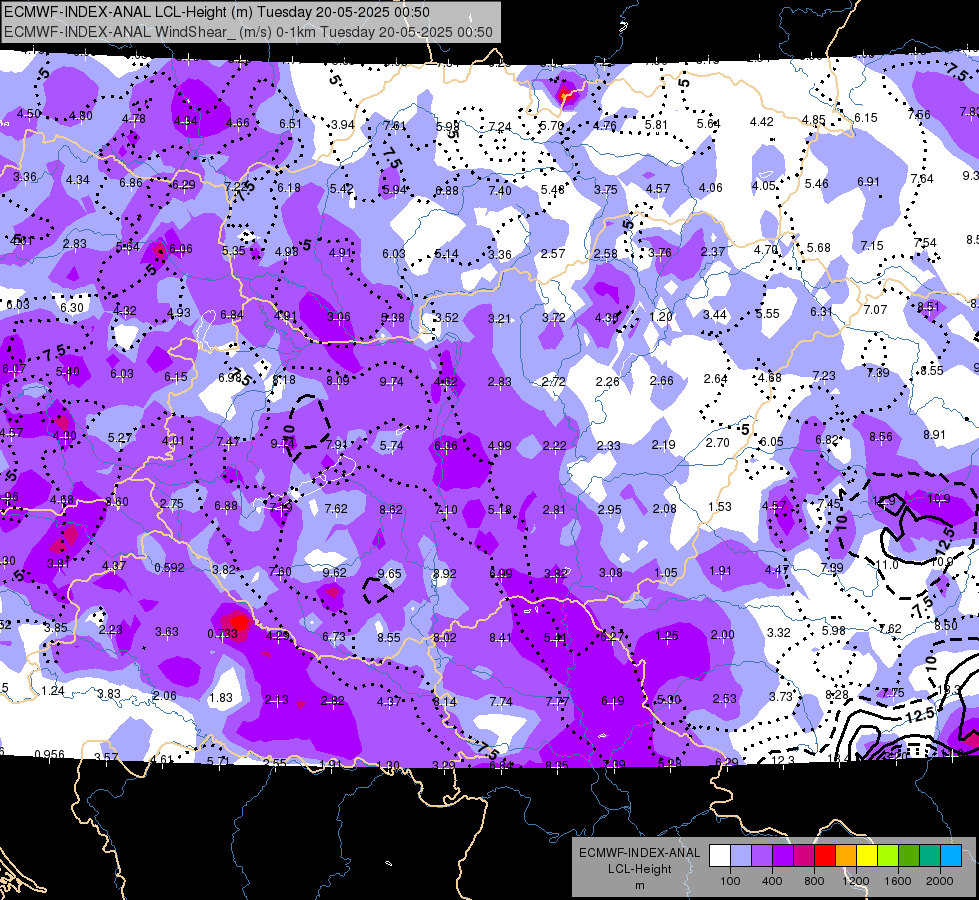Viewport: 979px width, 900px height.
Task: Click the wind shear value '6.19'
Action: (x=612, y=701)
